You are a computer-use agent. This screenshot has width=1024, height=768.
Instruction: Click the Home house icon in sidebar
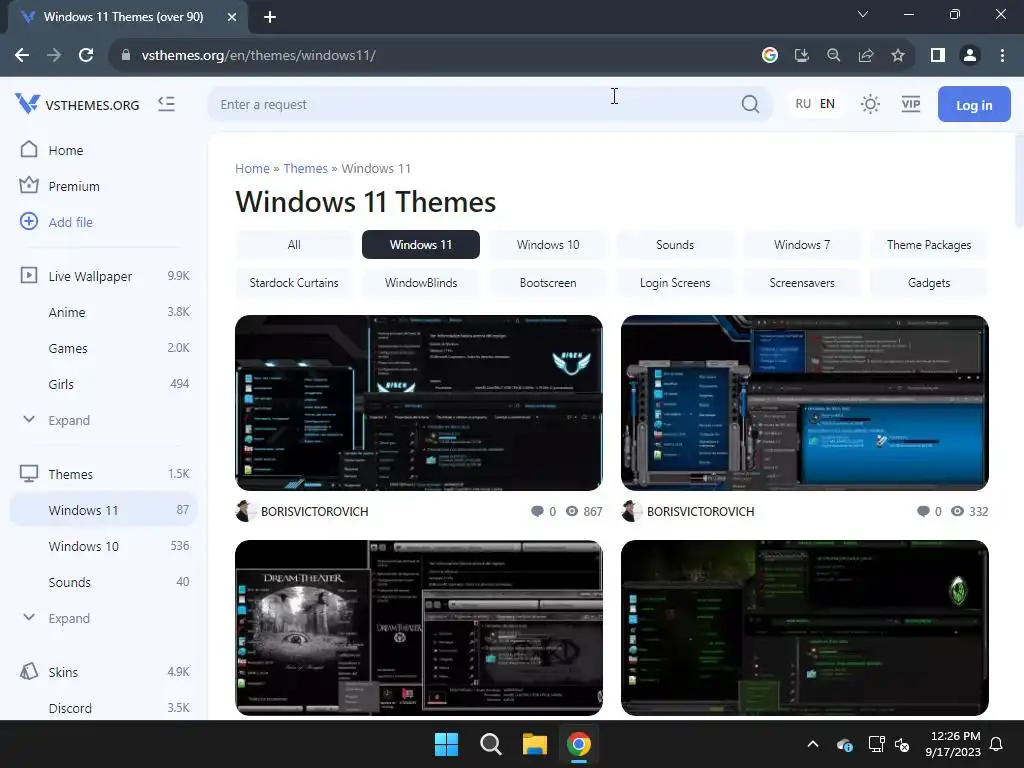pos(29,150)
